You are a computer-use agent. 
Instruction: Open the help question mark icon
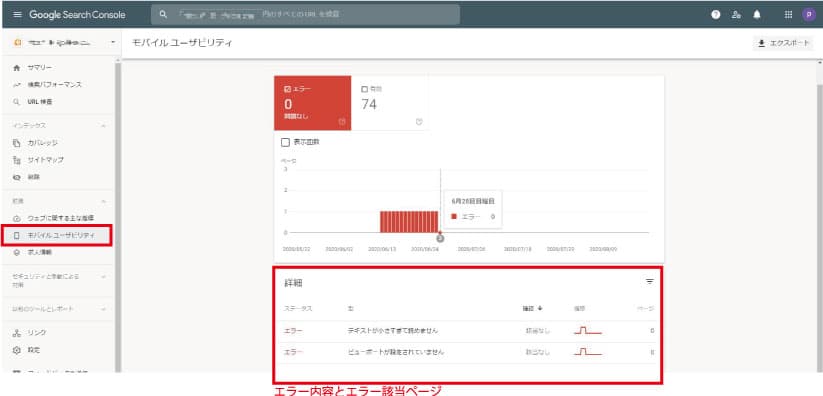coord(715,15)
